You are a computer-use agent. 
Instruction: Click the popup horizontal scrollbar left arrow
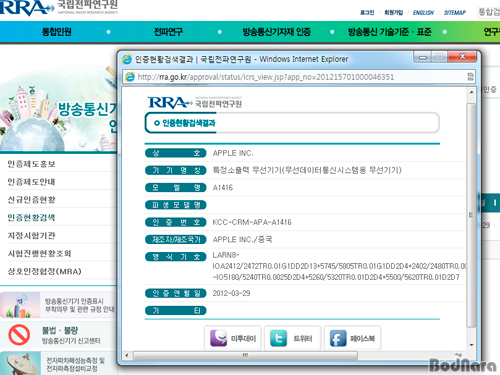point(127,355)
